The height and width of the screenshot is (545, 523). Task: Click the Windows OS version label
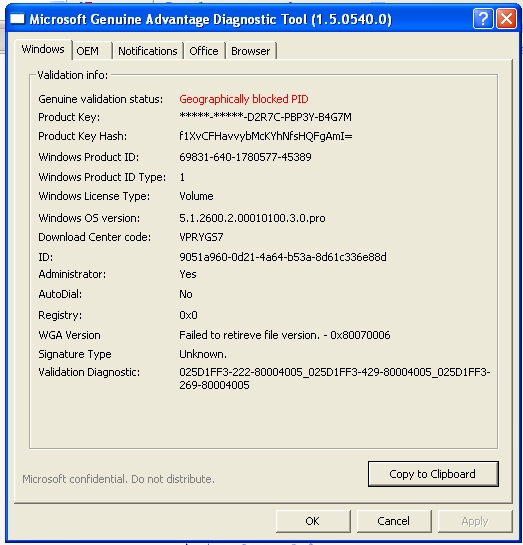point(89,218)
